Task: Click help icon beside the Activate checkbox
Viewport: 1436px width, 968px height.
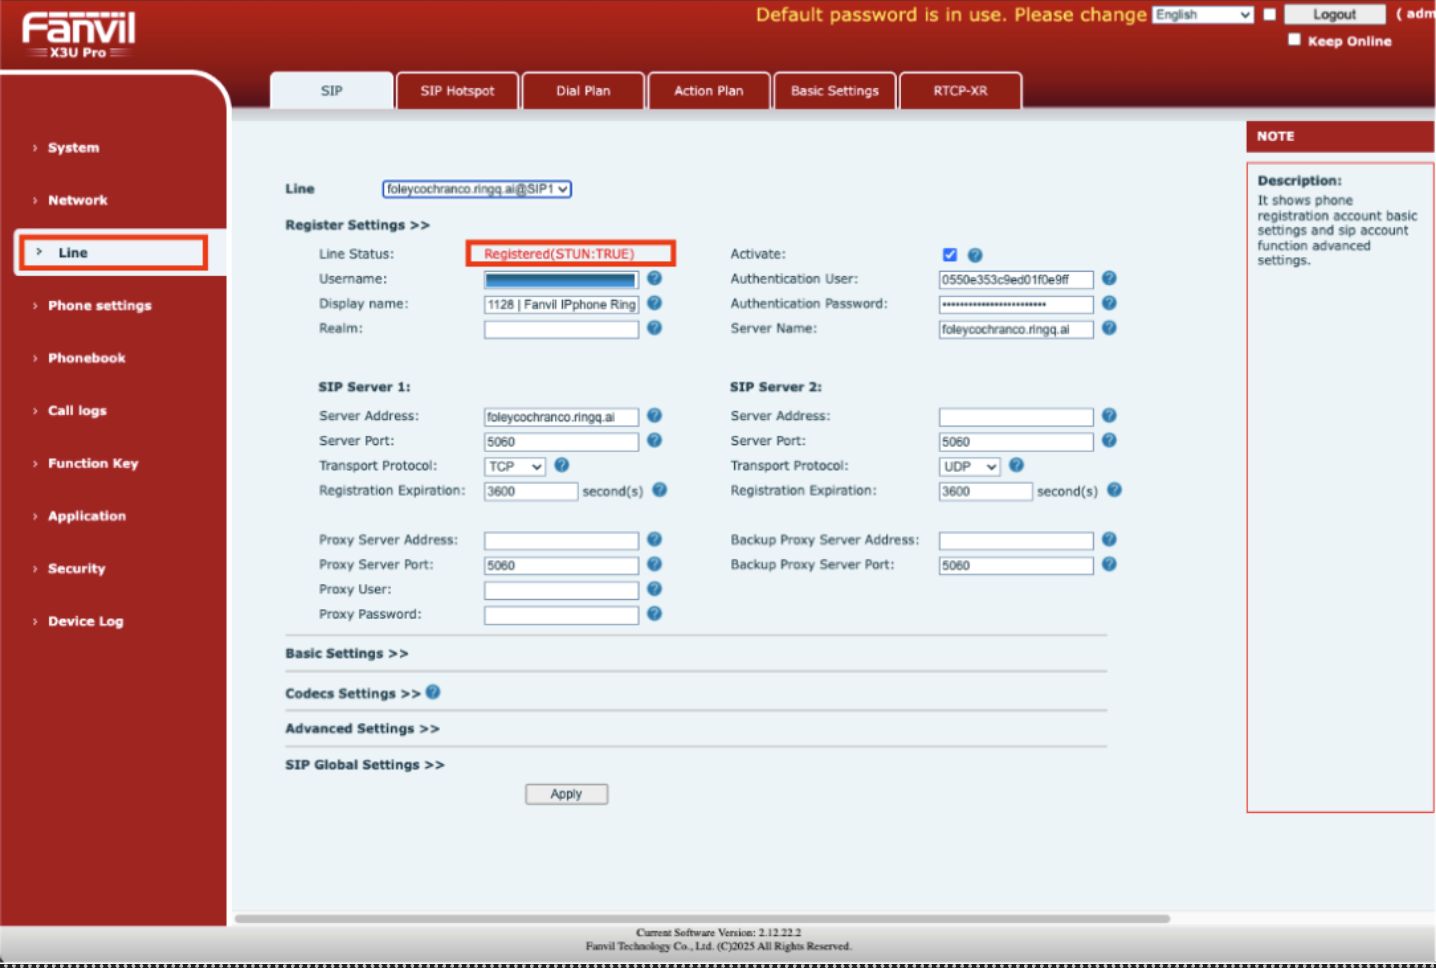Action: point(975,254)
